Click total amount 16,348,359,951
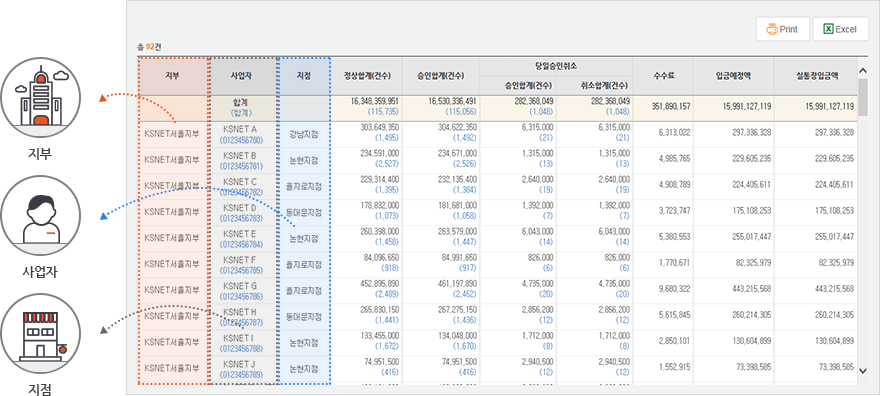 374,102
